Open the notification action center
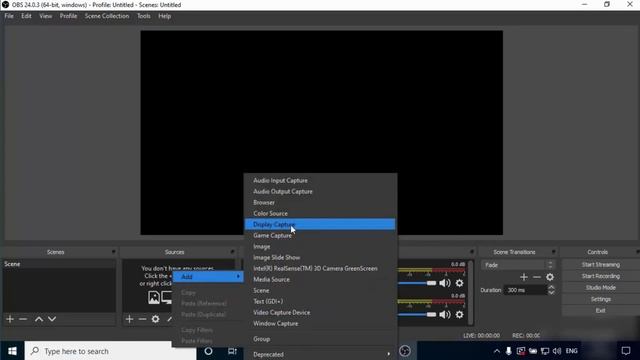This screenshot has height=360, width=640. click(x=626, y=351)
